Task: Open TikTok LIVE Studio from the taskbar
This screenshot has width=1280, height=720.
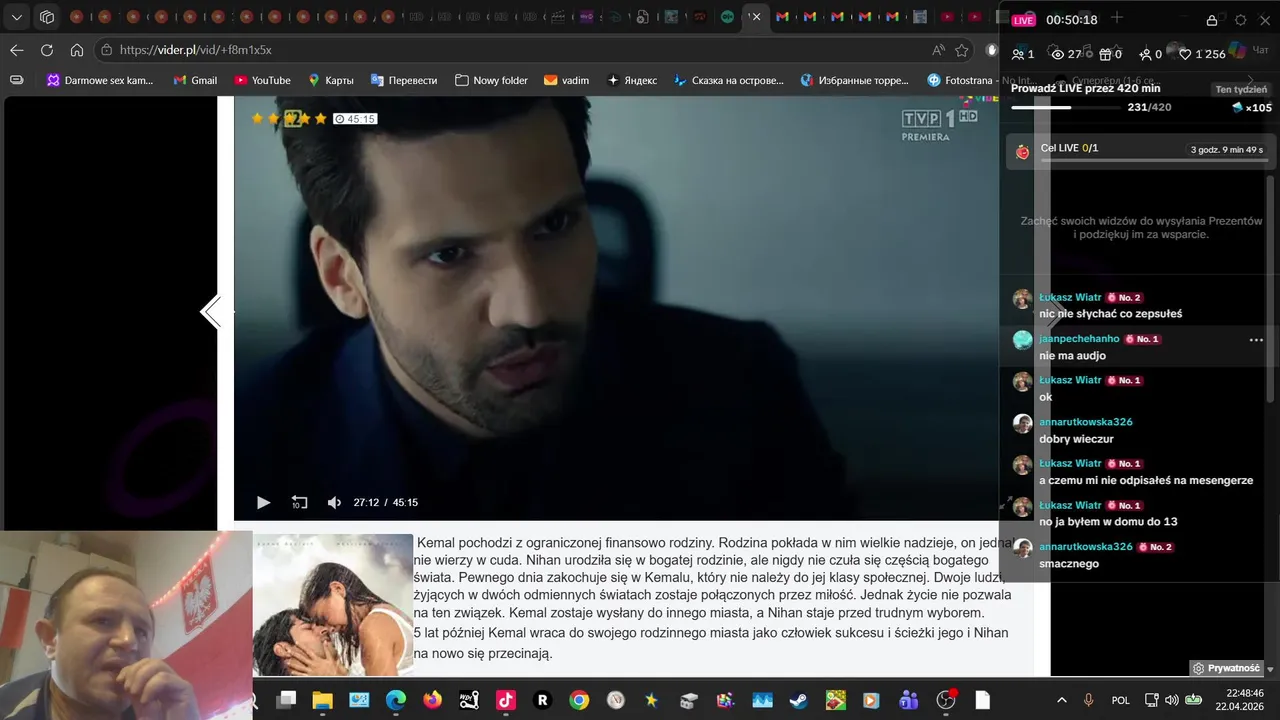Action: click(506, 700)
